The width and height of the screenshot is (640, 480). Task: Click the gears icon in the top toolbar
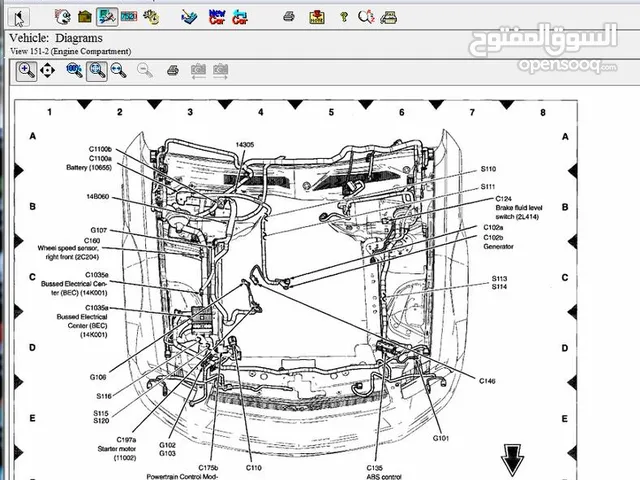(150, 17)
